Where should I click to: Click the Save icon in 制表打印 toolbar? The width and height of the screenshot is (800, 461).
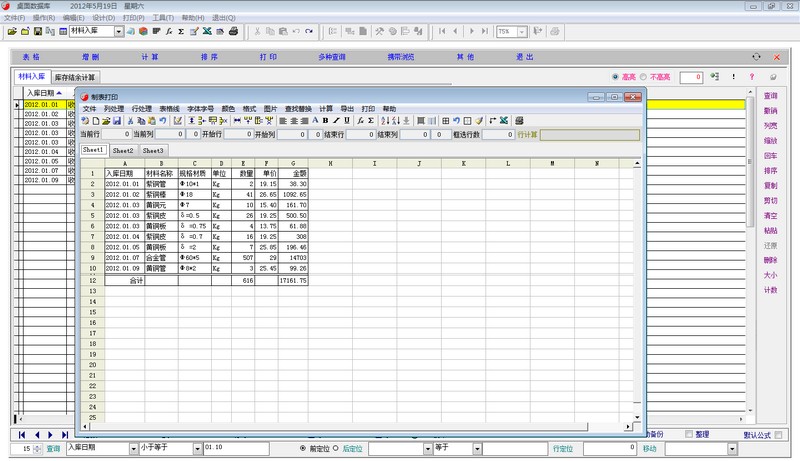[x=117, y=121]
